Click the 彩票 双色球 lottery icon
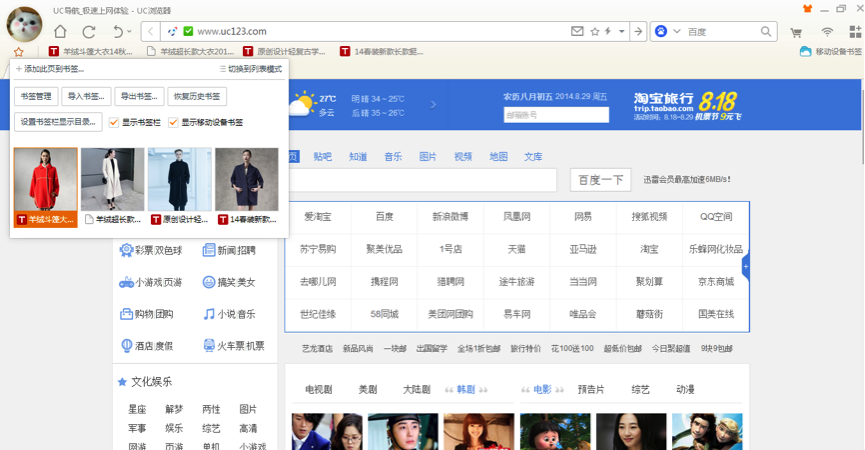Viewport: 865px width, 450px height. [126, 250]
